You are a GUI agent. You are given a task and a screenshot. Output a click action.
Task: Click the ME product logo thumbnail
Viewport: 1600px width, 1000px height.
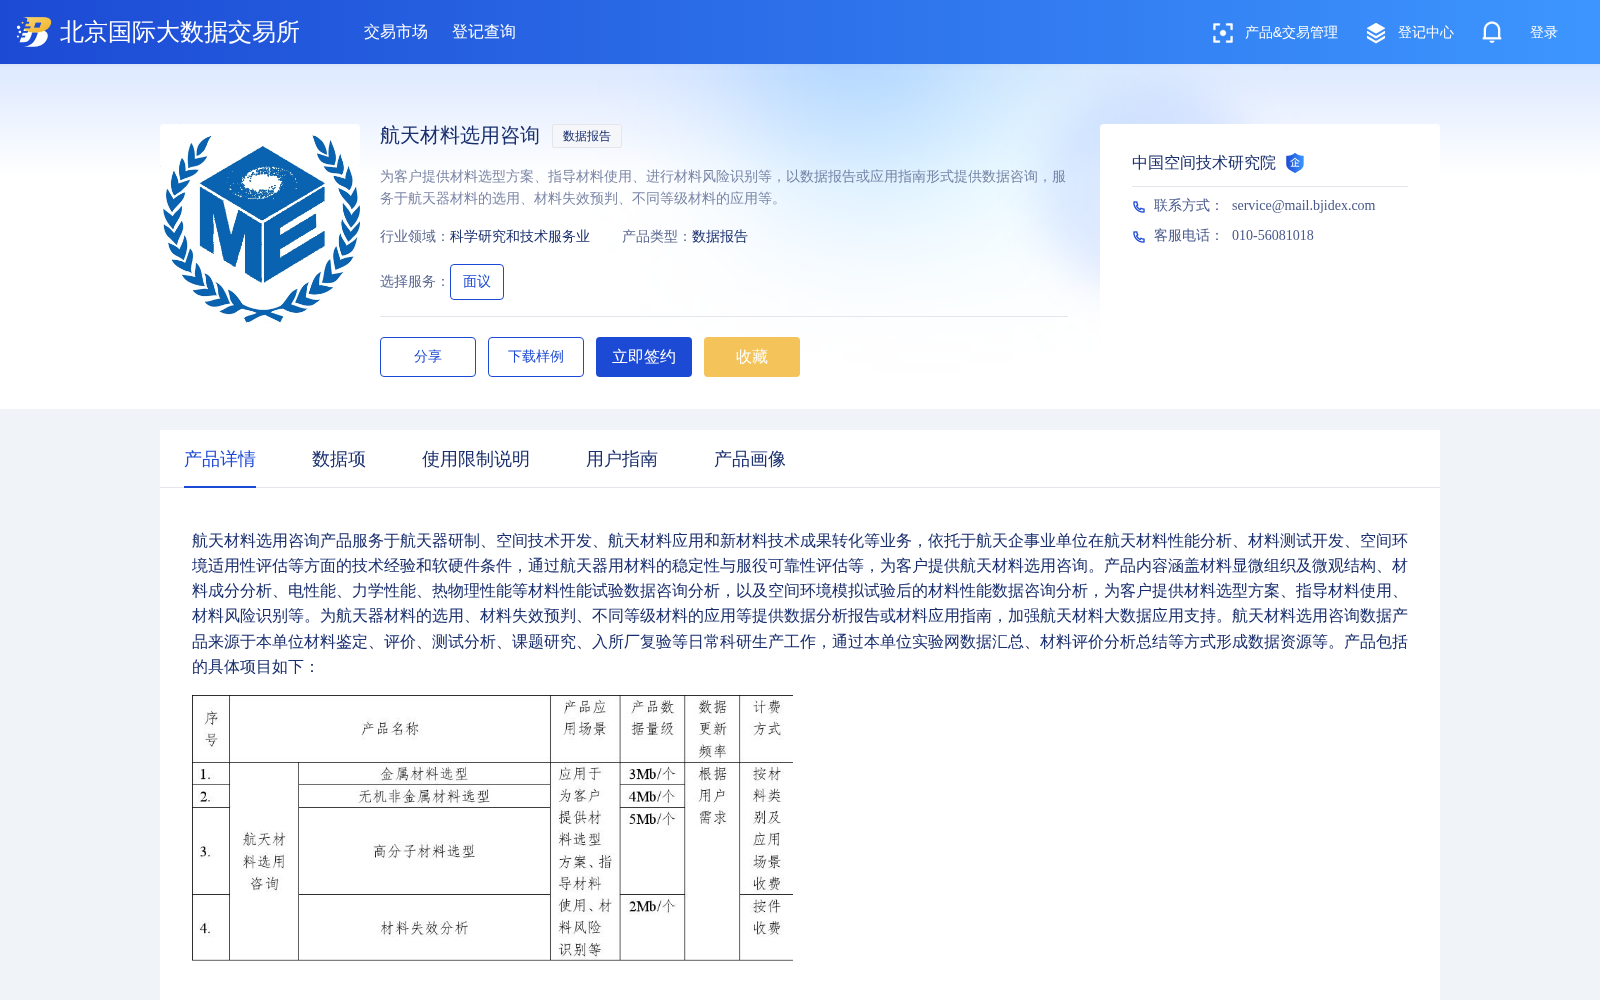(x=260, y=224)
